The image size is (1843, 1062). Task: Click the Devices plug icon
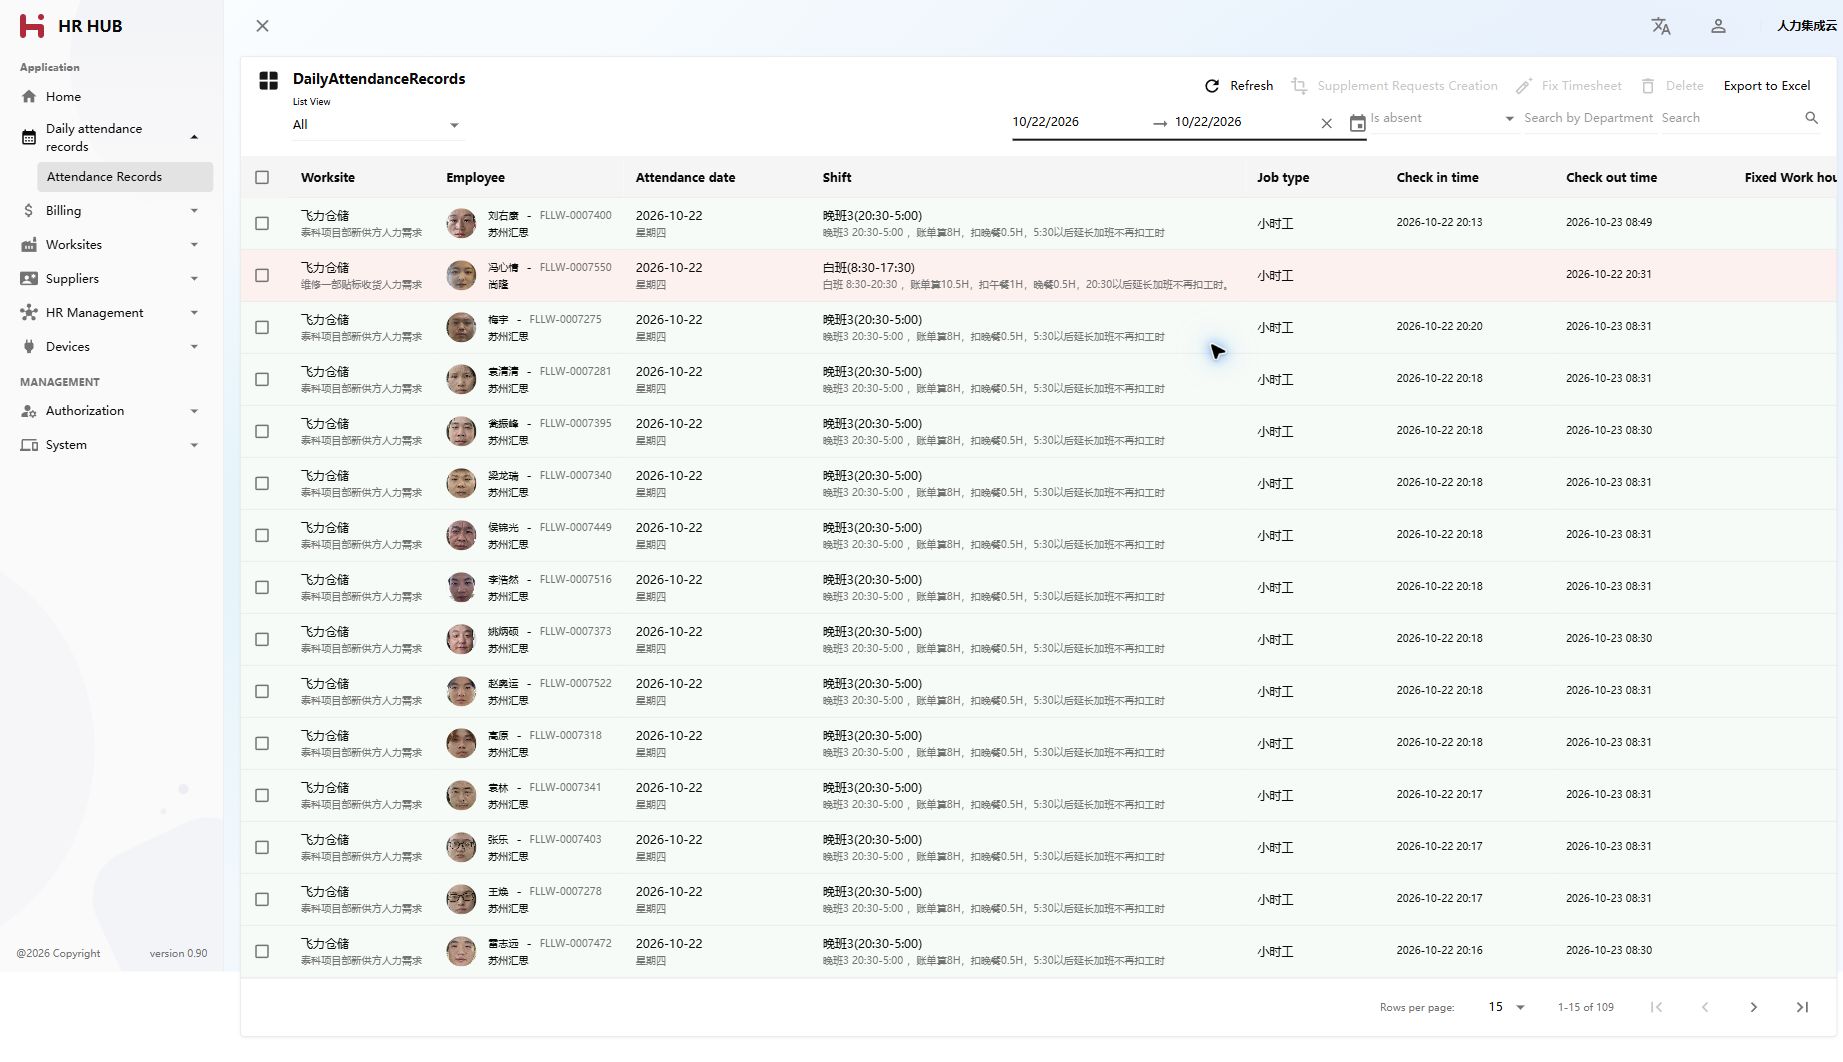click(x=29, y=347)
